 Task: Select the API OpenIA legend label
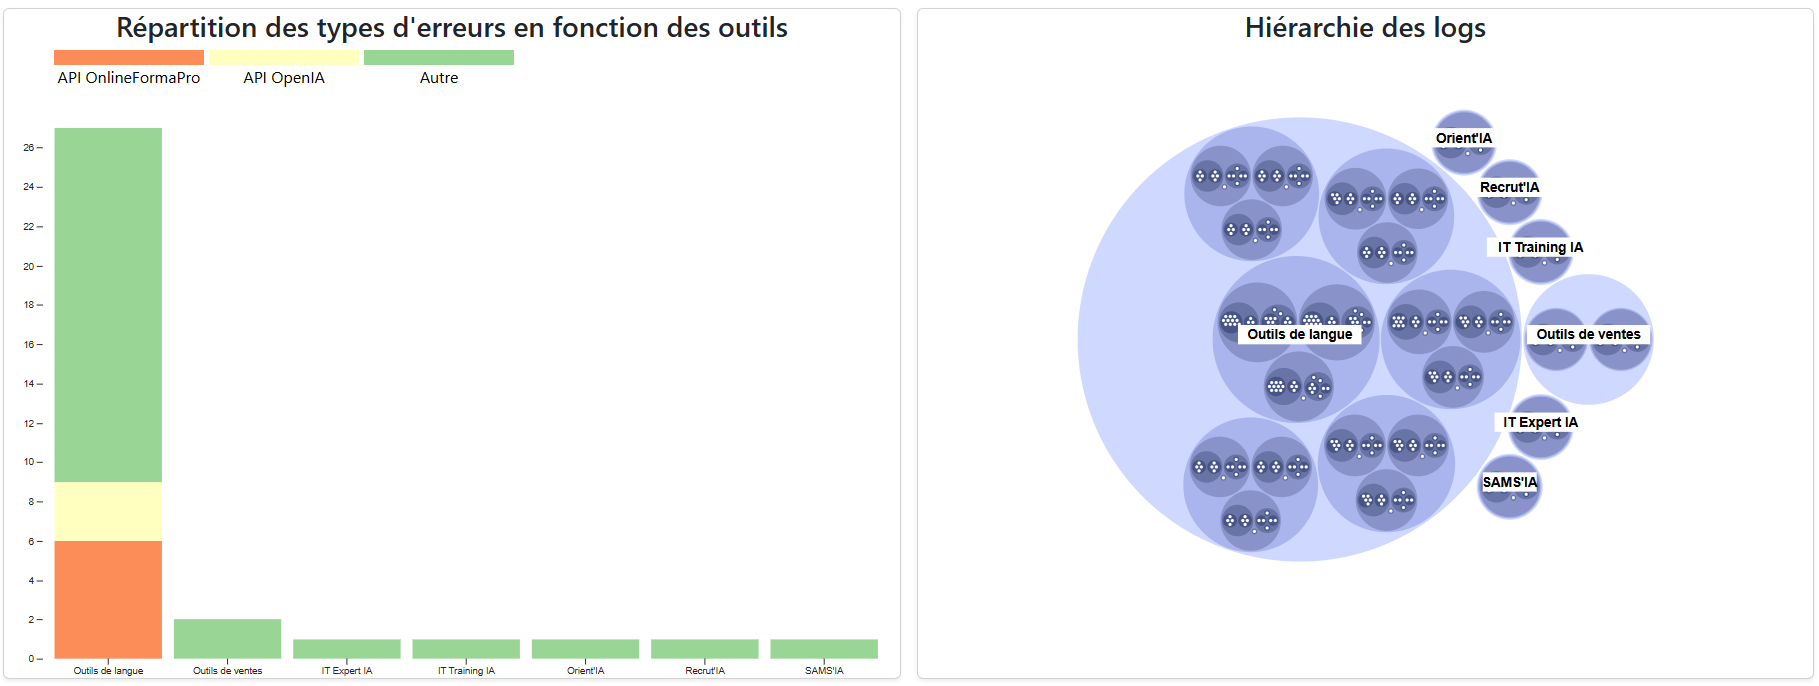[x=284, y=78]
